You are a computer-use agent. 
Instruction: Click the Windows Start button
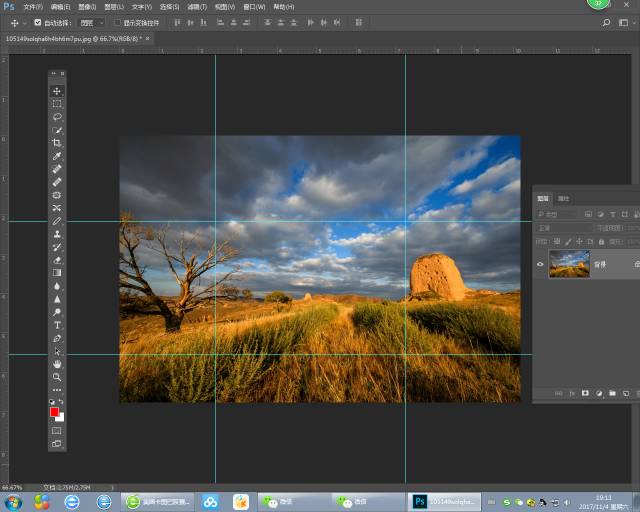[14, 501]
